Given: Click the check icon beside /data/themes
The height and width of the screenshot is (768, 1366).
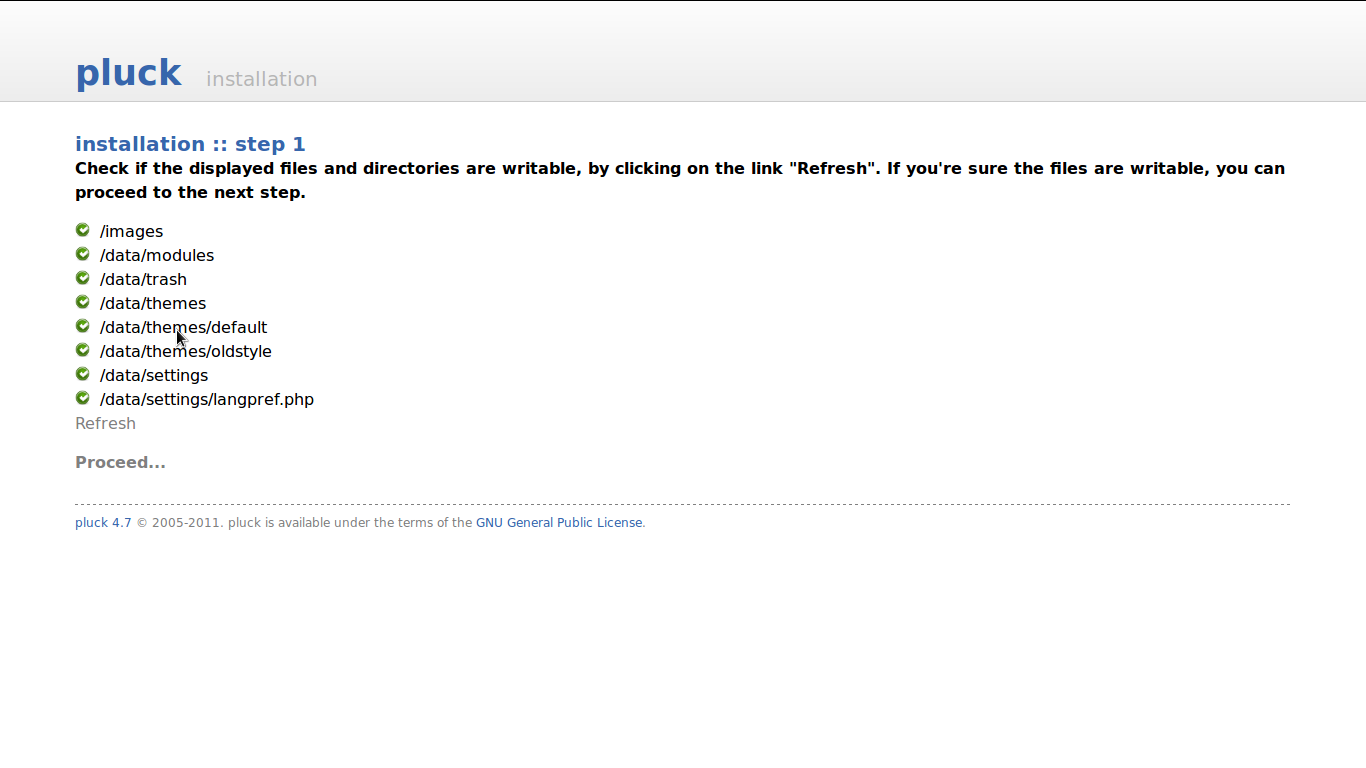Looking at the screenshot, I should (83, 302).
